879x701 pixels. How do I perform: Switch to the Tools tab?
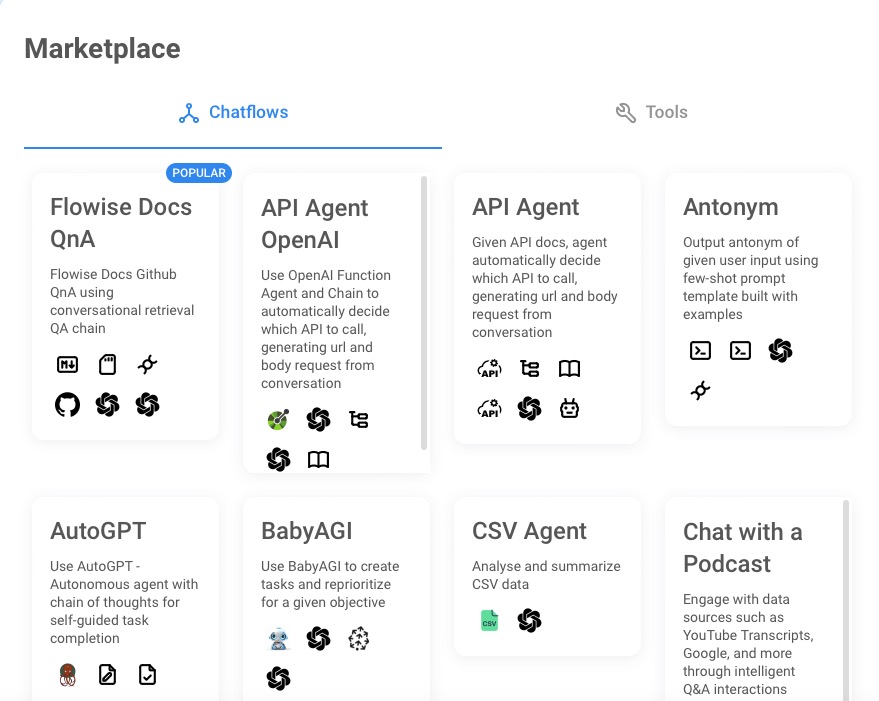point(651,112)
